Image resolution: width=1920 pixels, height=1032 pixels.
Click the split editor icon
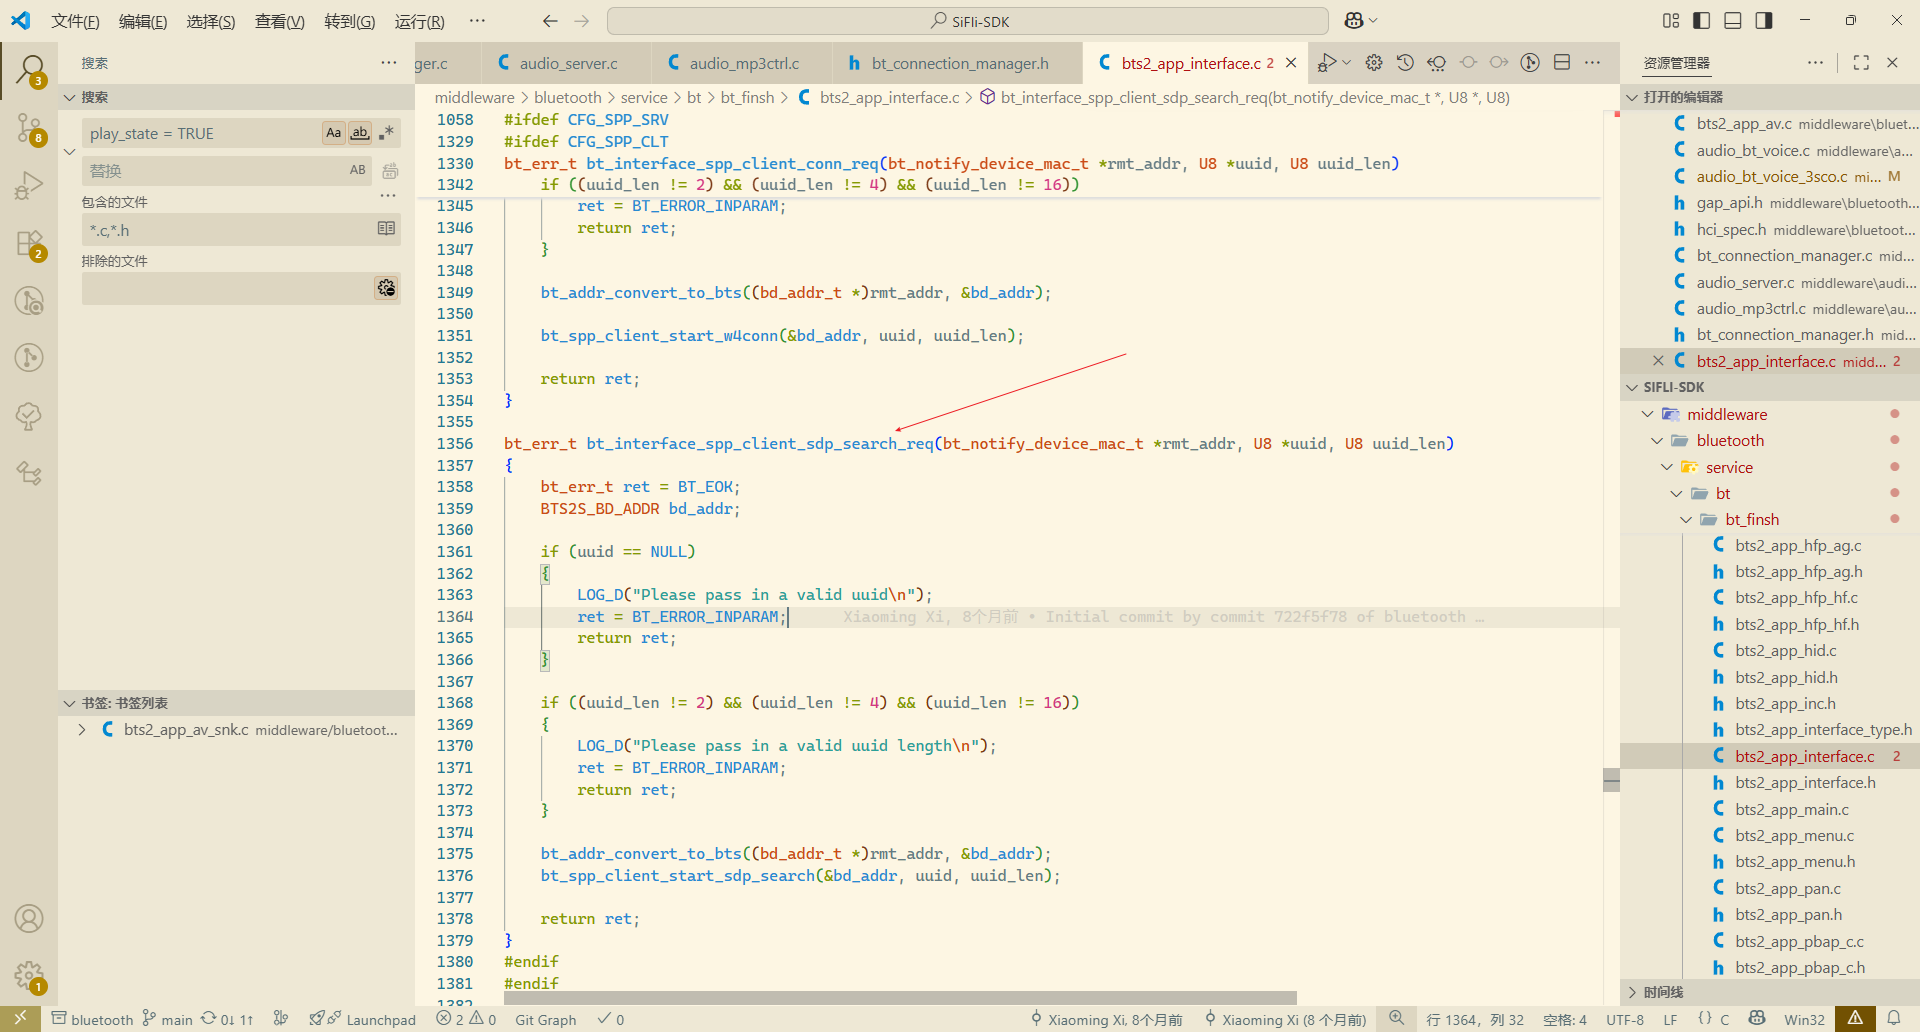coord(1562,63)
